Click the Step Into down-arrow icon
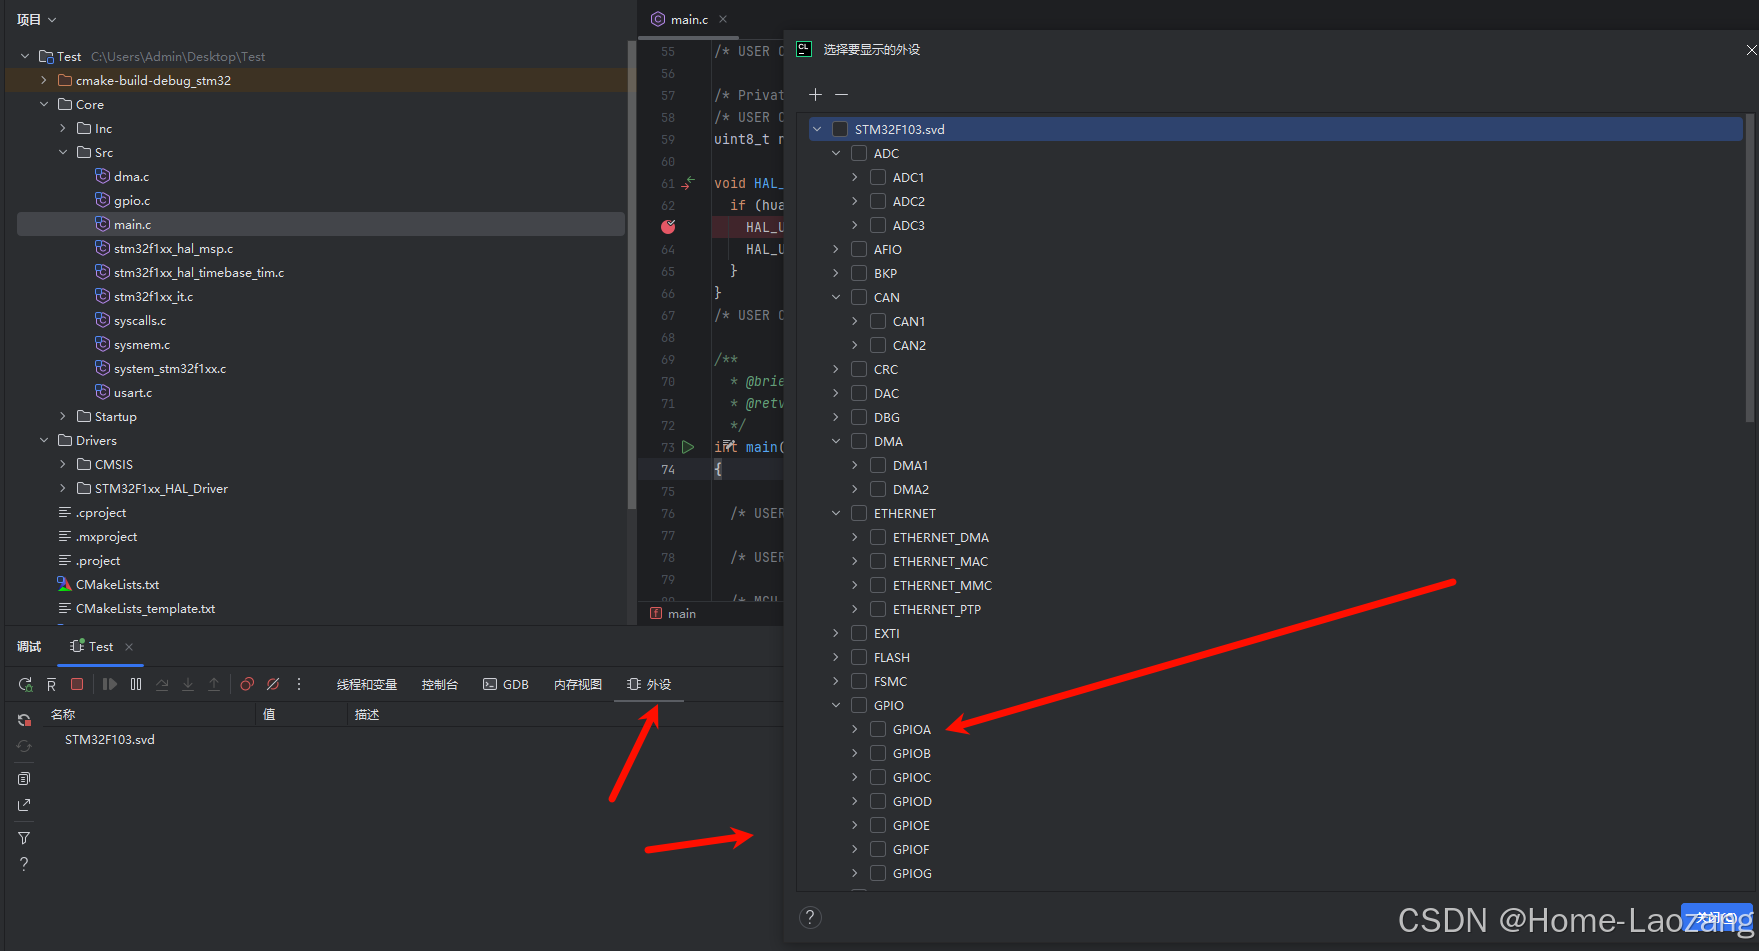 coord(188,684)
